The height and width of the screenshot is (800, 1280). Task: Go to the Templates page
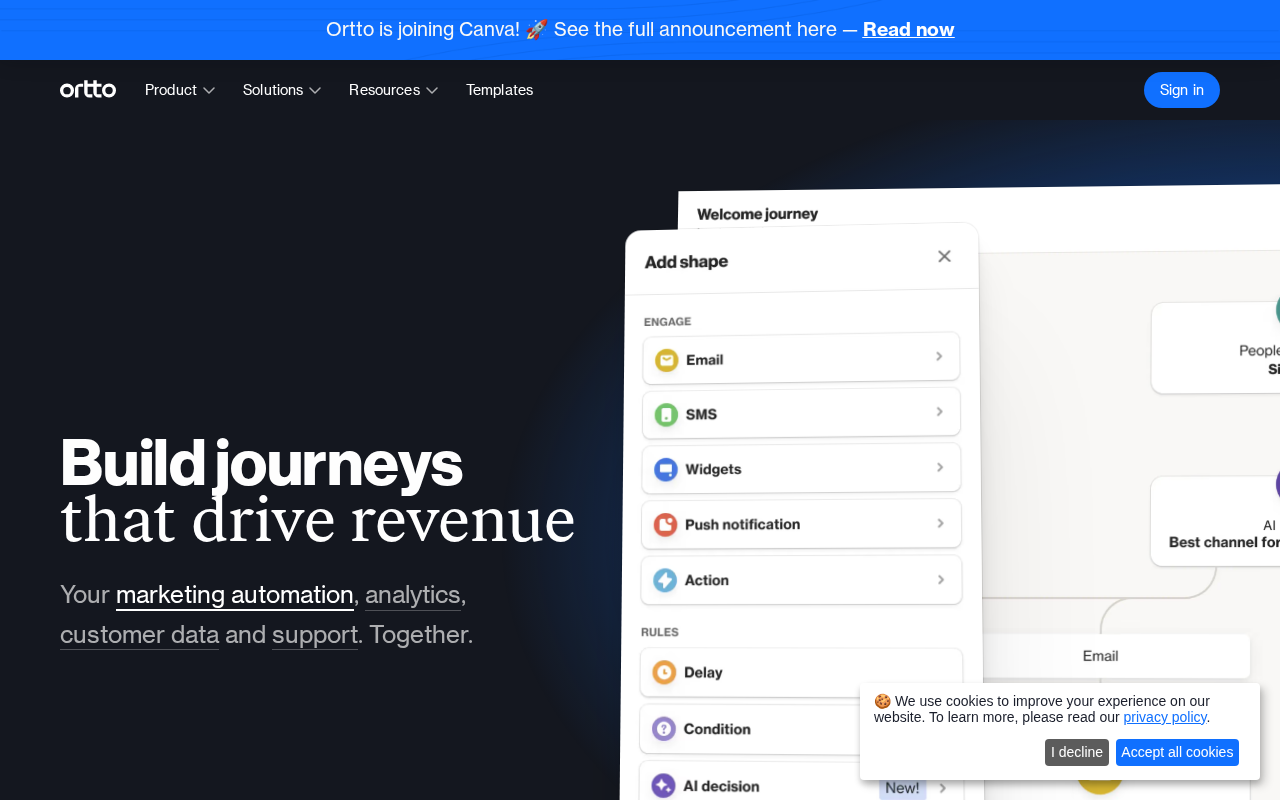pos(499,90)
